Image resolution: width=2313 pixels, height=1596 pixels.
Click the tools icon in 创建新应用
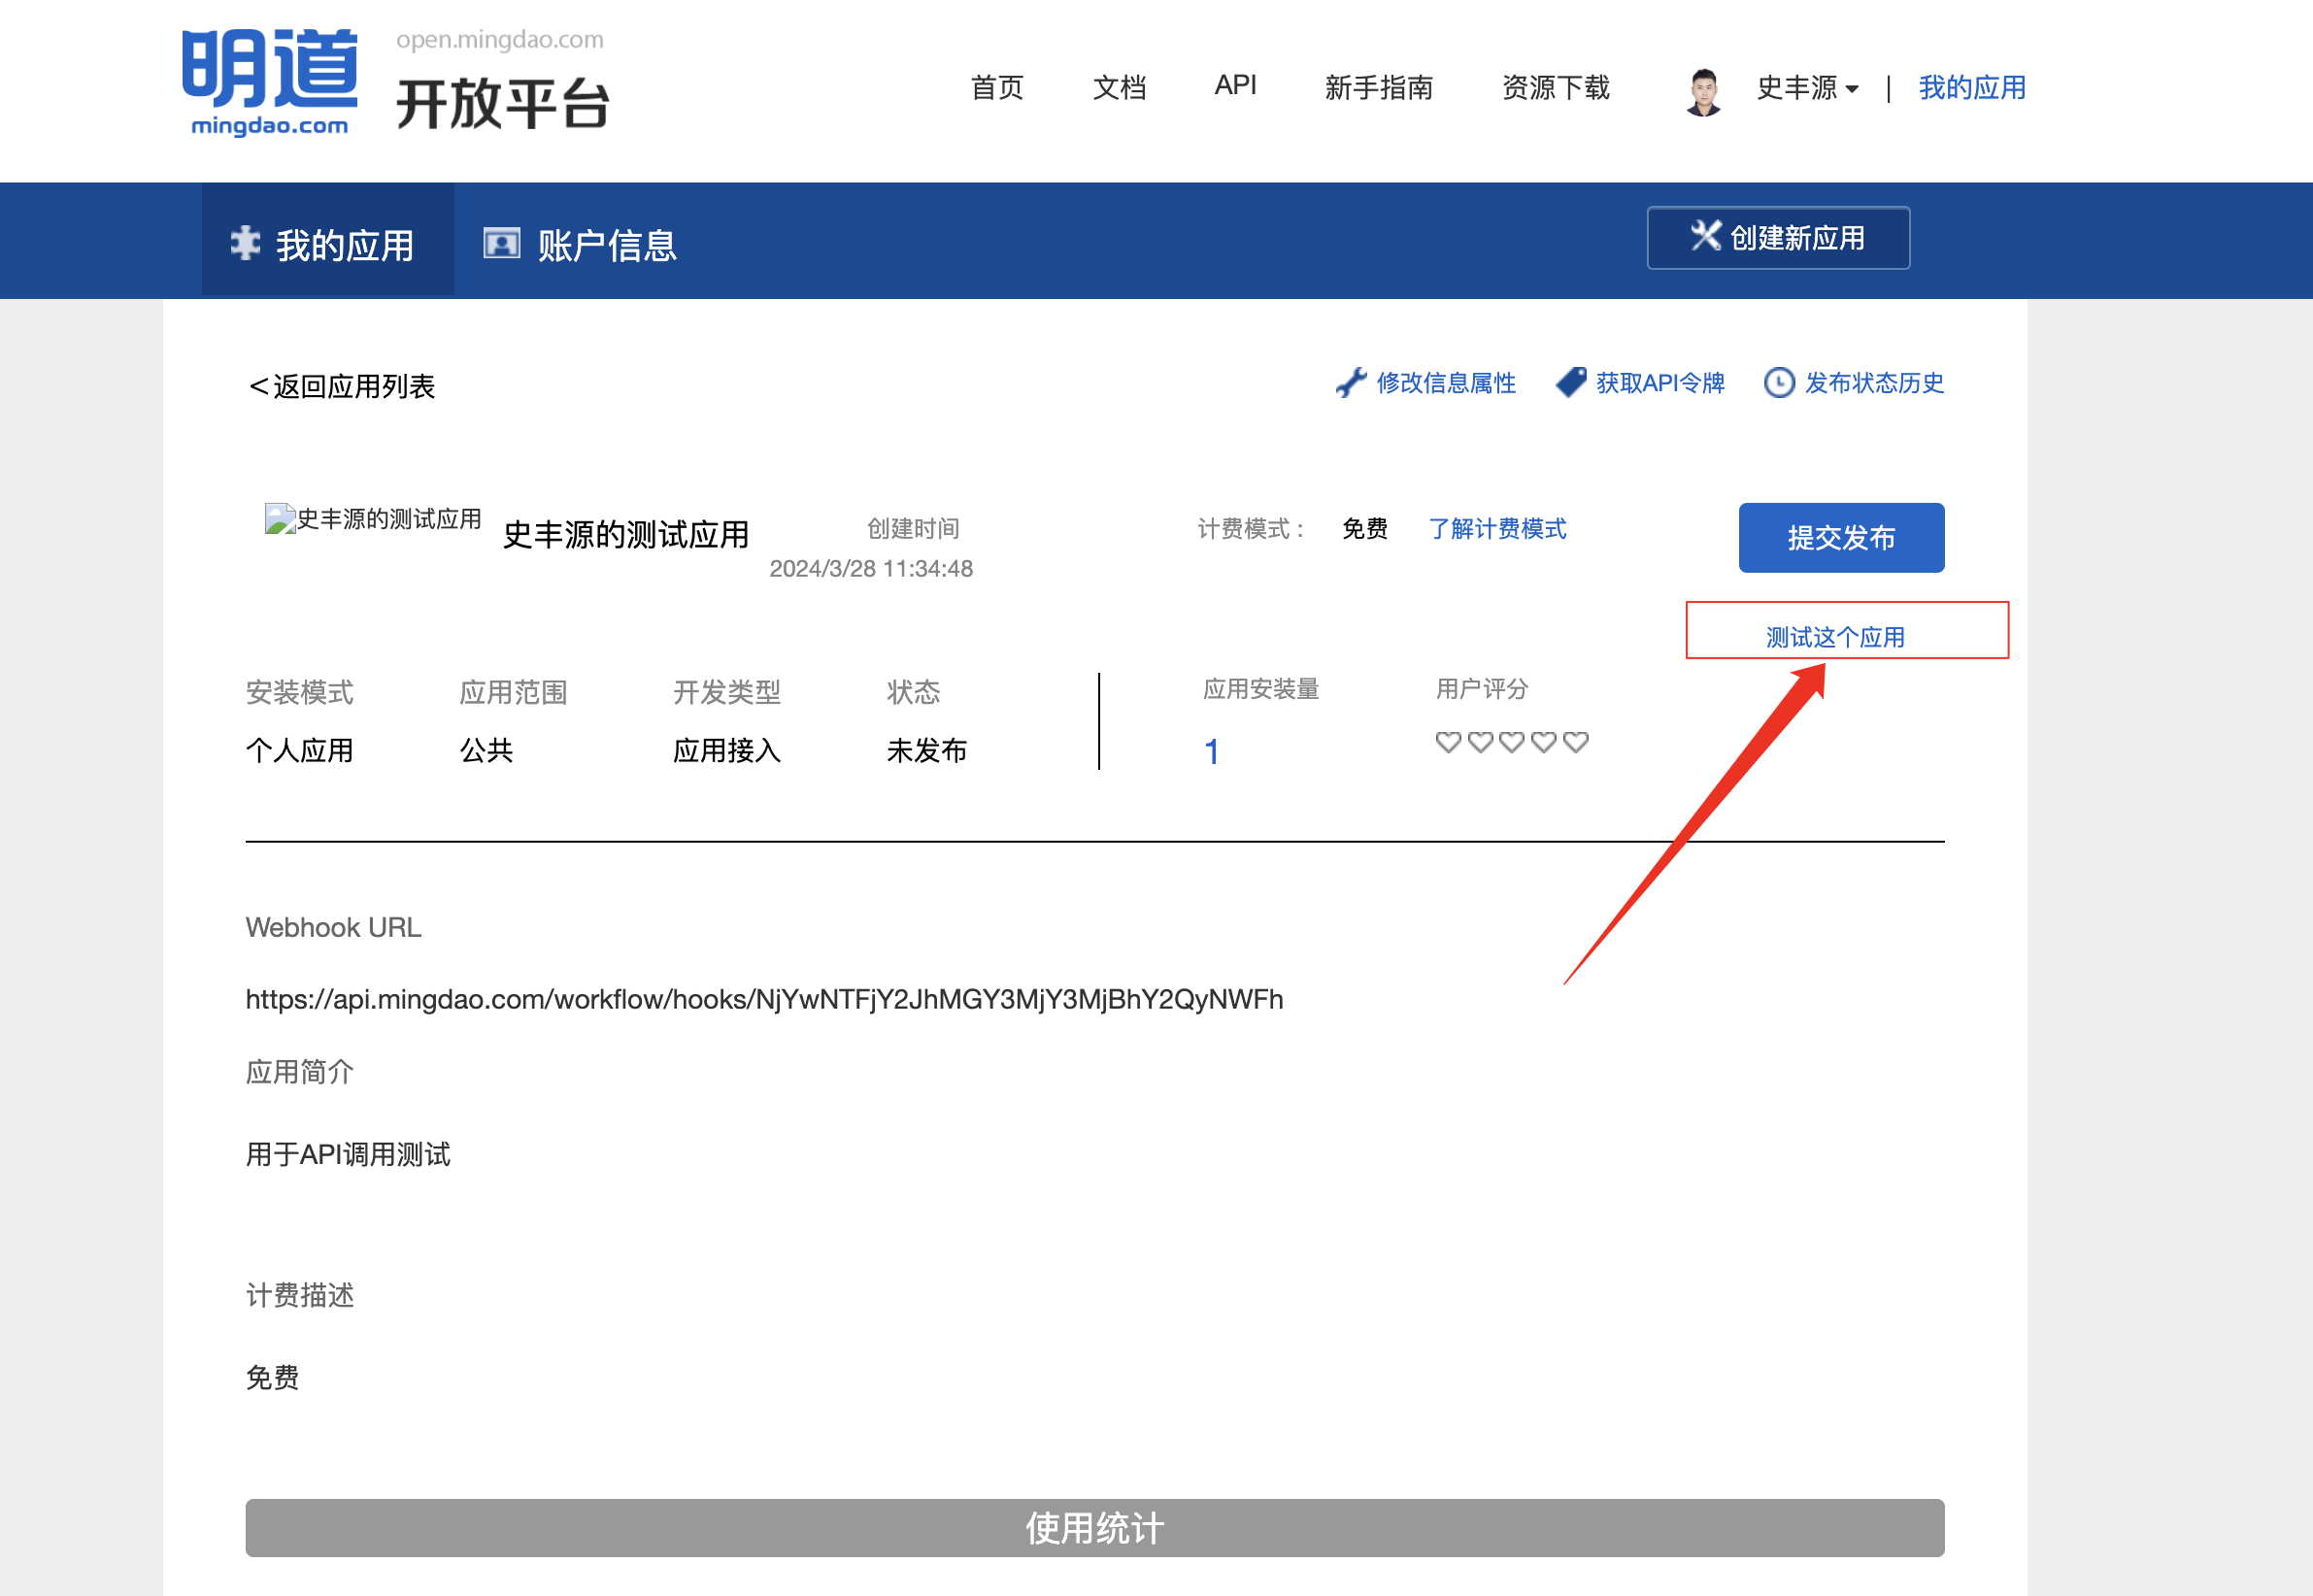1705,237
